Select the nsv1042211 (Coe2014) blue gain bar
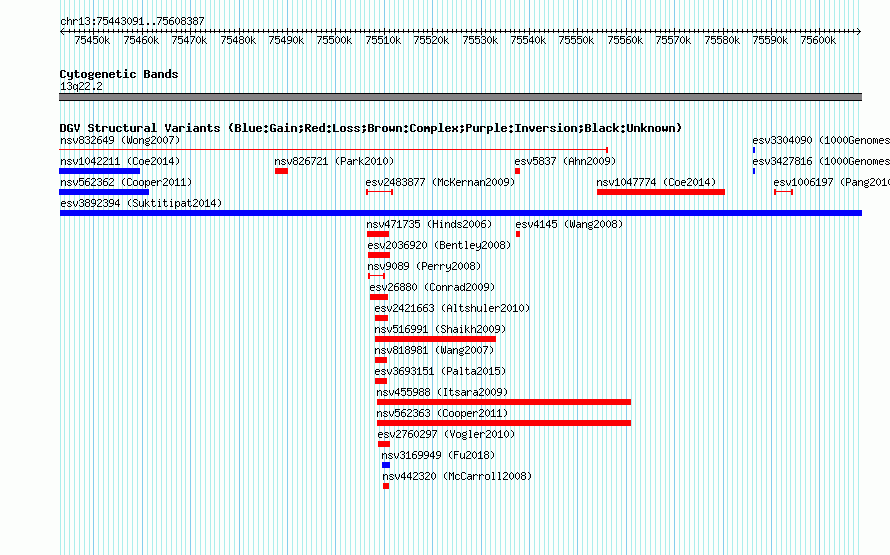 (x=99, y=171)
